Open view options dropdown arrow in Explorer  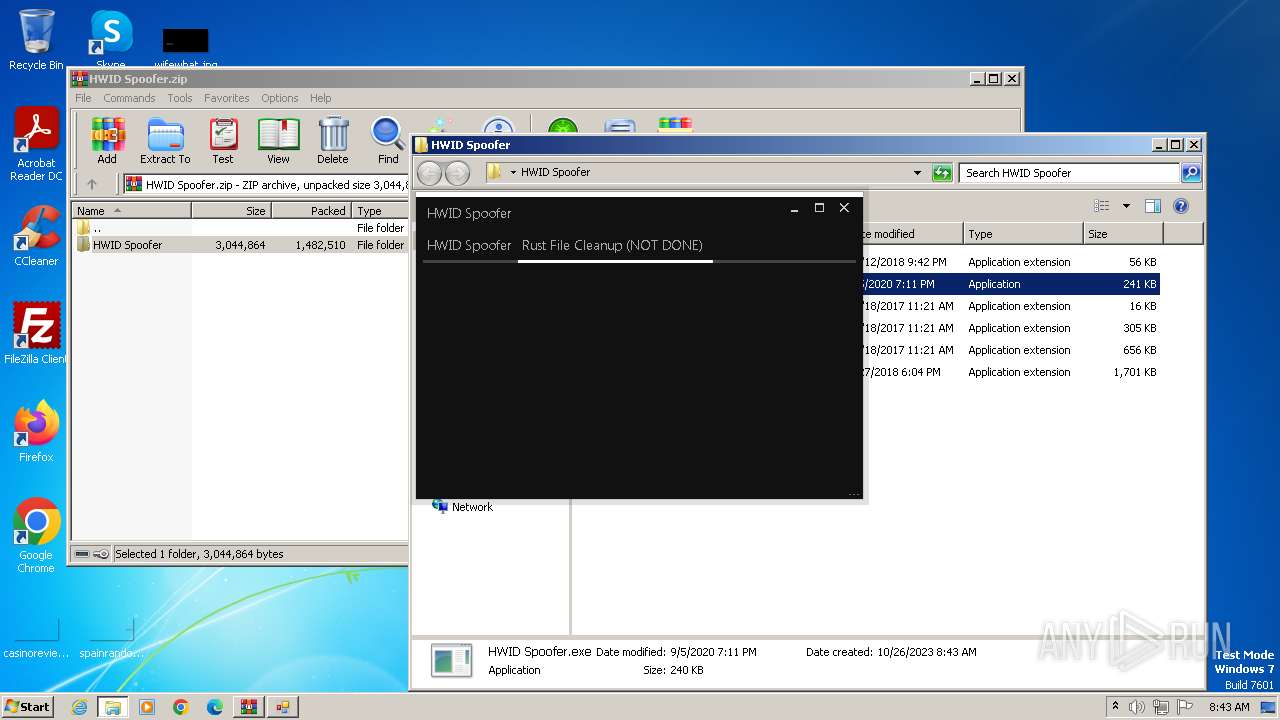pos(1126,206)
